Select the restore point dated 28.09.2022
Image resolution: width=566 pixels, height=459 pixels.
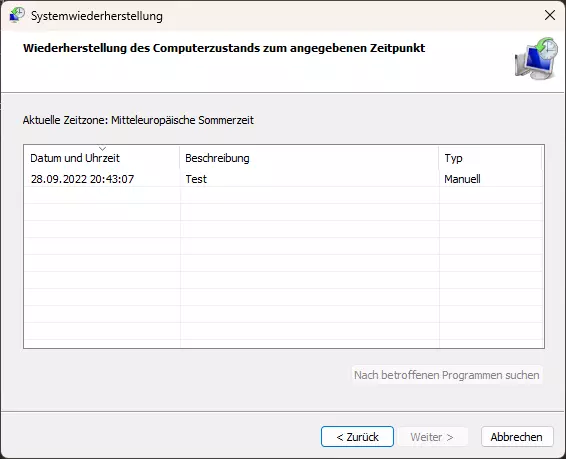[283, 179]
